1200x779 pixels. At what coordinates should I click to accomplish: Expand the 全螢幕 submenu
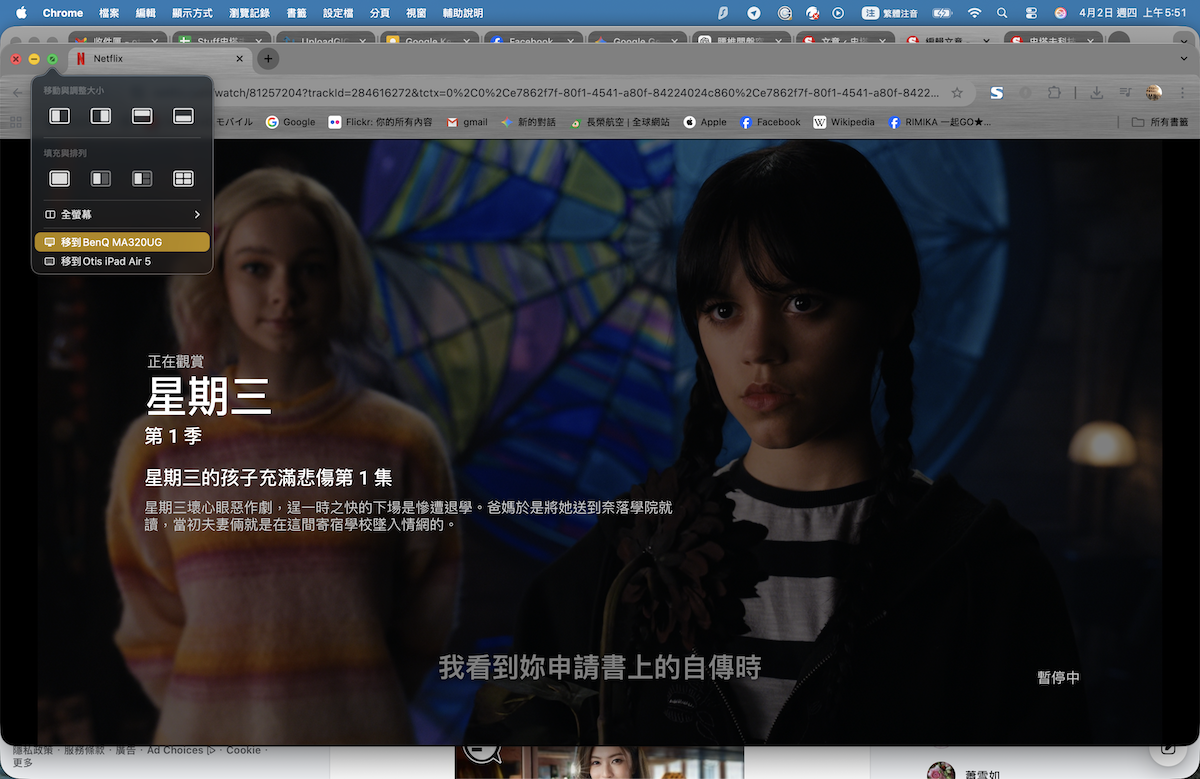tap(122, 215)
